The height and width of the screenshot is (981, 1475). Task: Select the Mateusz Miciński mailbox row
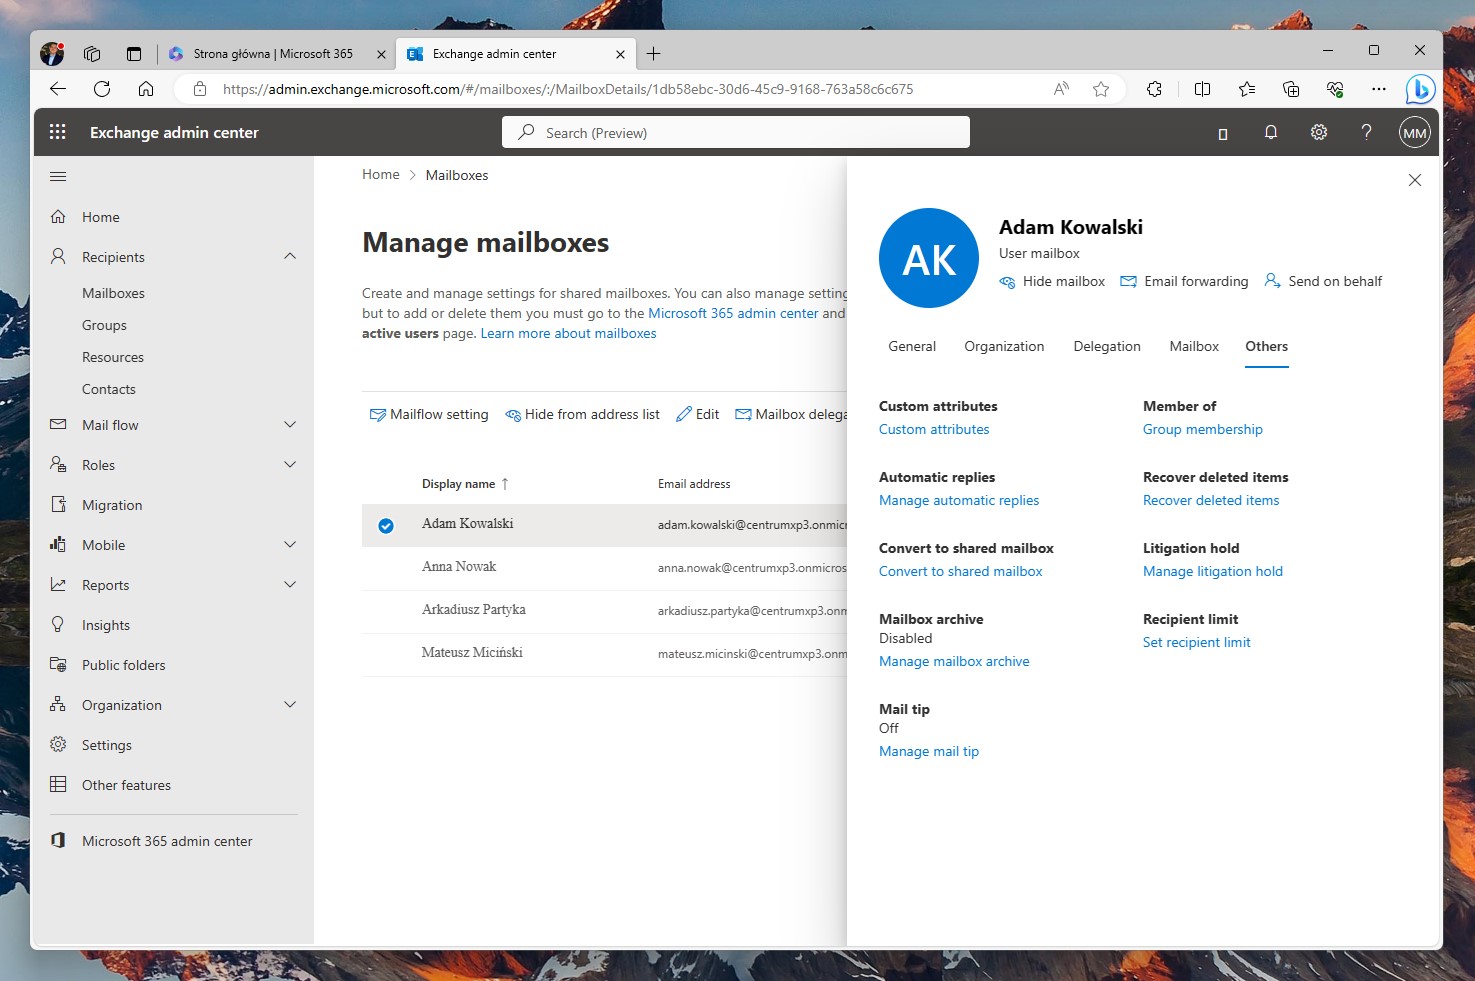coord(604,654)
